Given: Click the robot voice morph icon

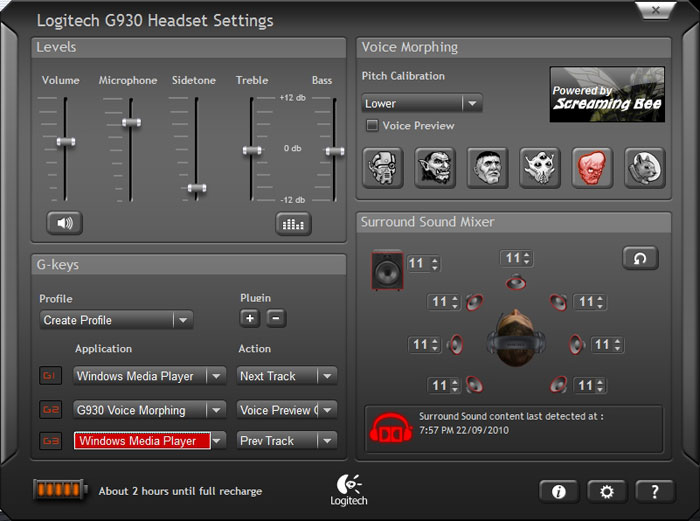Looking at the screenshot, I should (x=383, y=168).
